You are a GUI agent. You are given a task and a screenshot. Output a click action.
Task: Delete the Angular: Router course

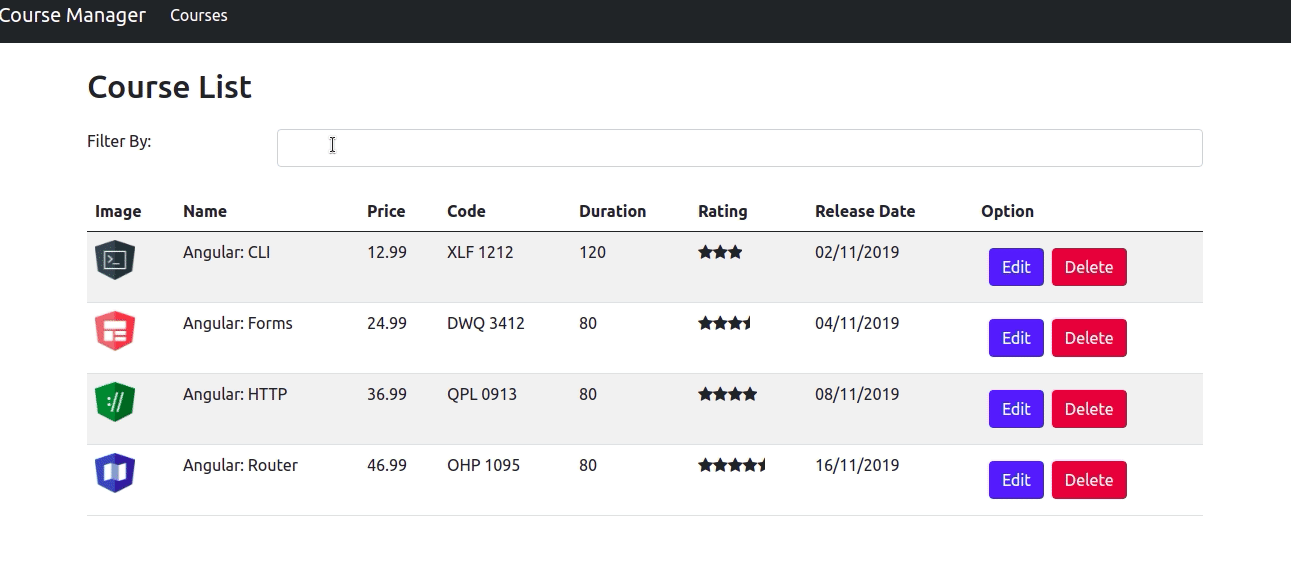click(x=1089, y=480)
